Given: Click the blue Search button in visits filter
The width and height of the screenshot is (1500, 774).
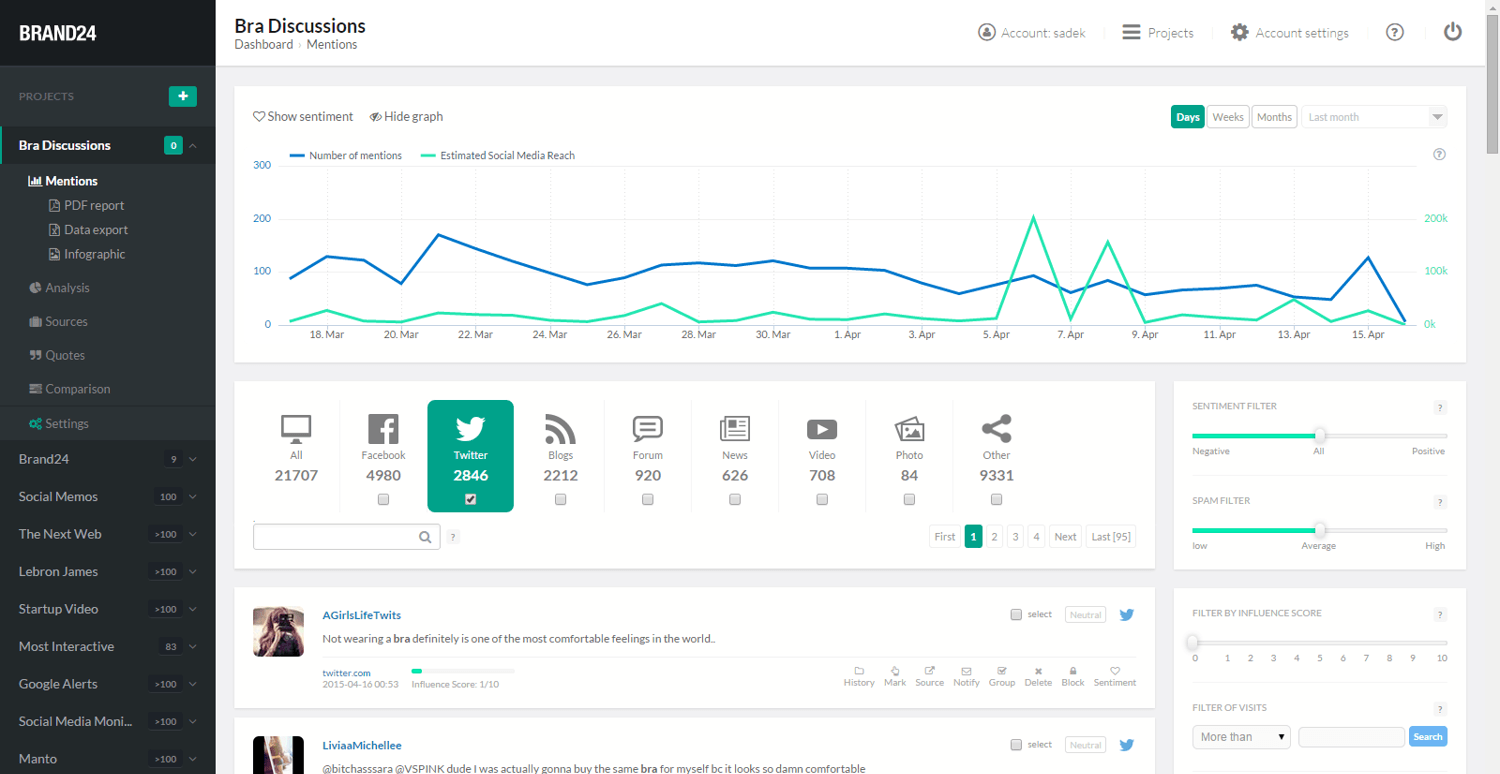Looking at the screenshot, I should point(1428,737).
